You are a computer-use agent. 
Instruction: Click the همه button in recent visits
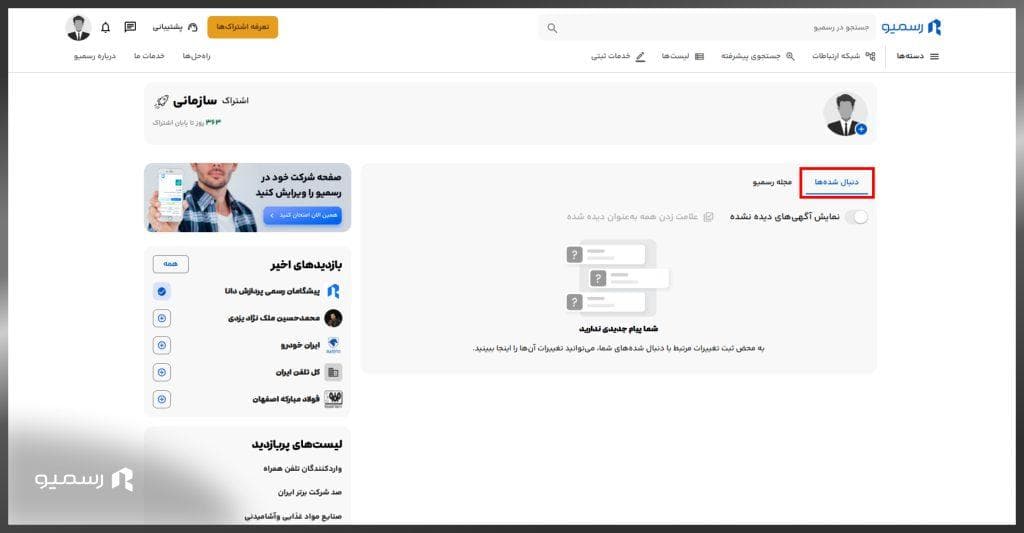click(170, 264)
